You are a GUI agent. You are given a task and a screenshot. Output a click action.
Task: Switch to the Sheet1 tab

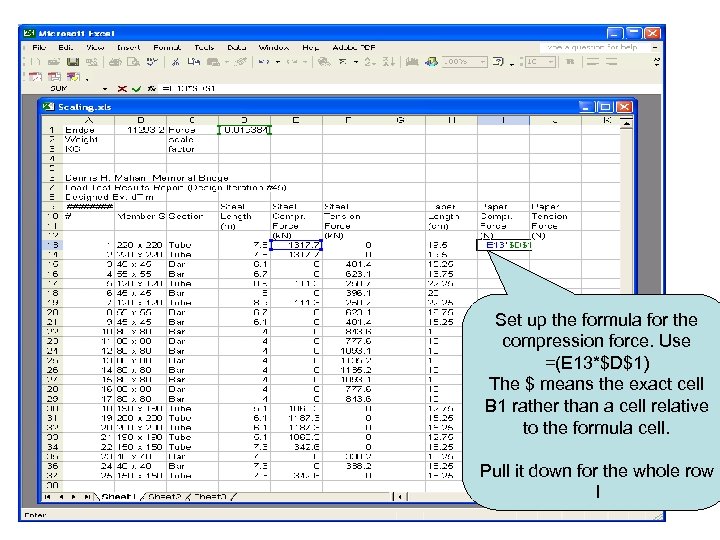tap(118, 496)
